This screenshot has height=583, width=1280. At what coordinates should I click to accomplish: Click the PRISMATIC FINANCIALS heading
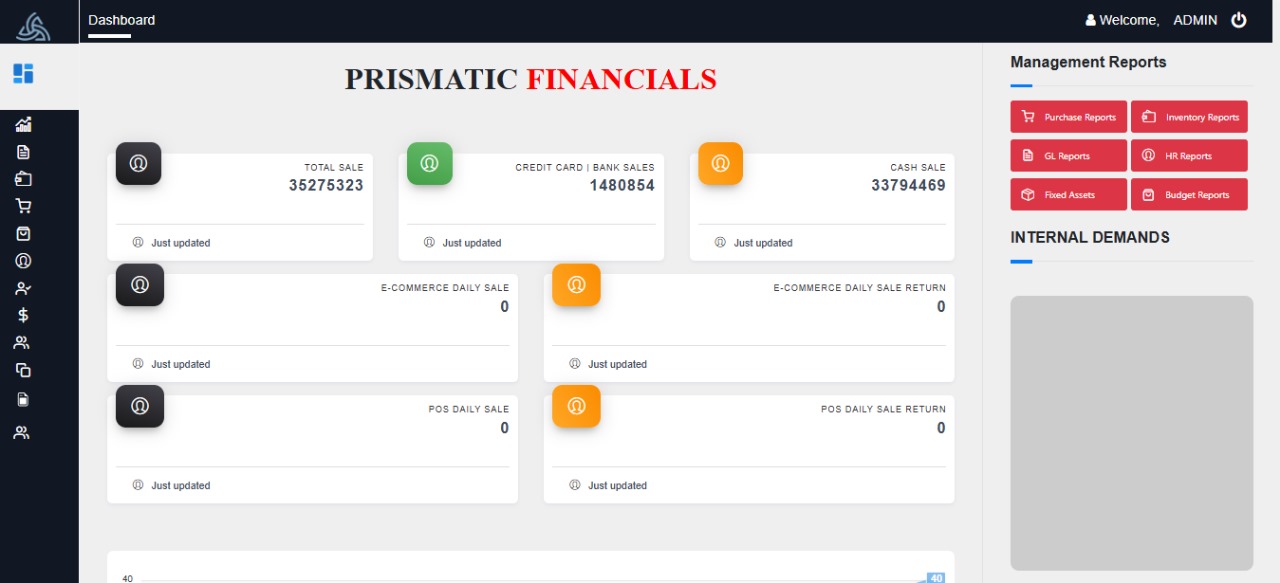click(531, 80)
